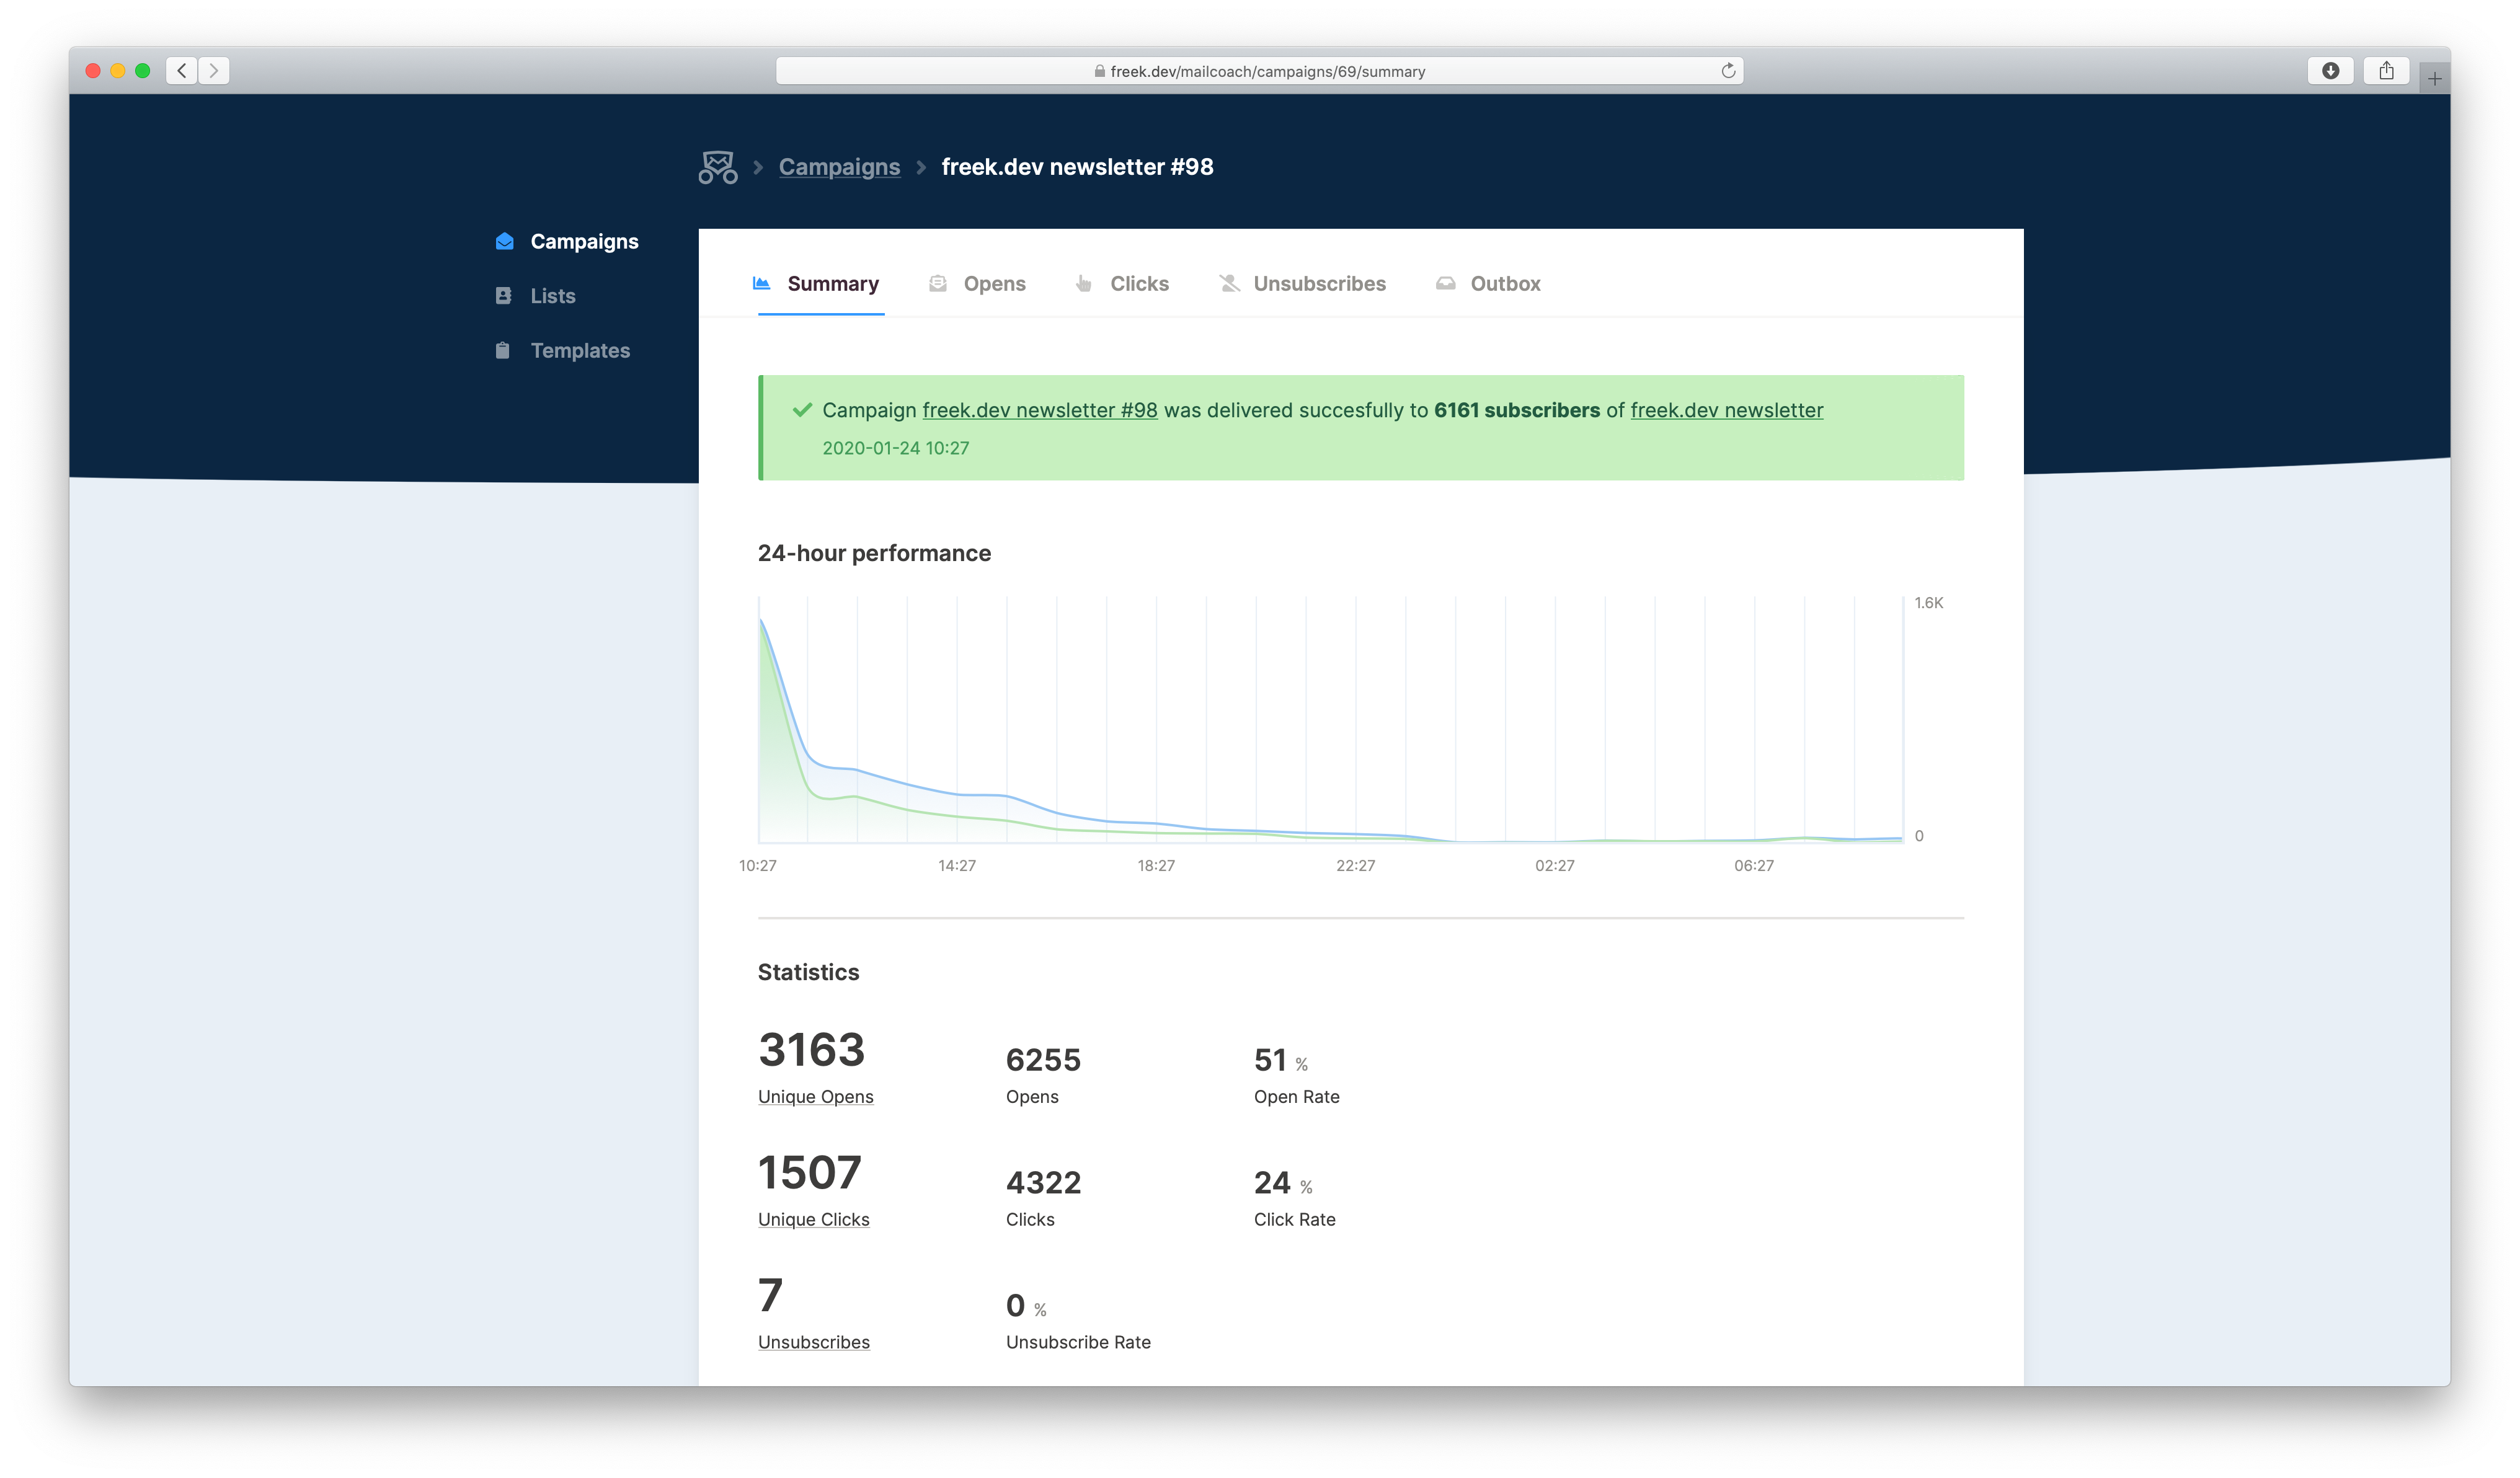Click the '51' Open Rate value
The width and height of the screenshot is (2520, 1478).
click(1270, 1060)
